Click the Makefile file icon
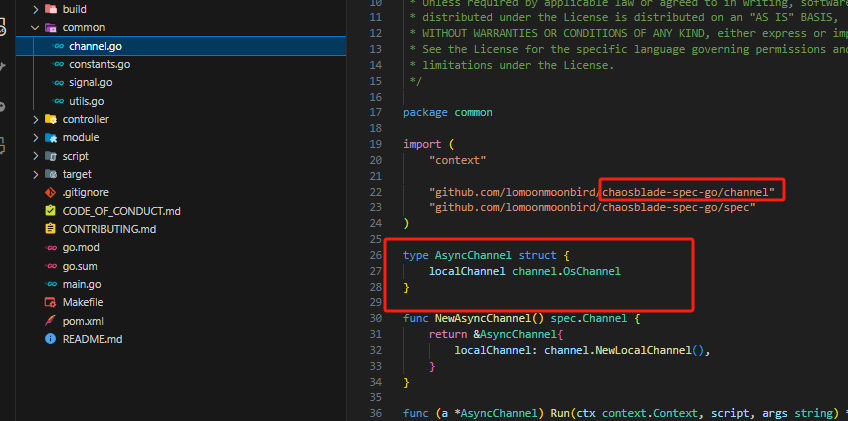The image size is (848, 421). [x=51, y=302]
